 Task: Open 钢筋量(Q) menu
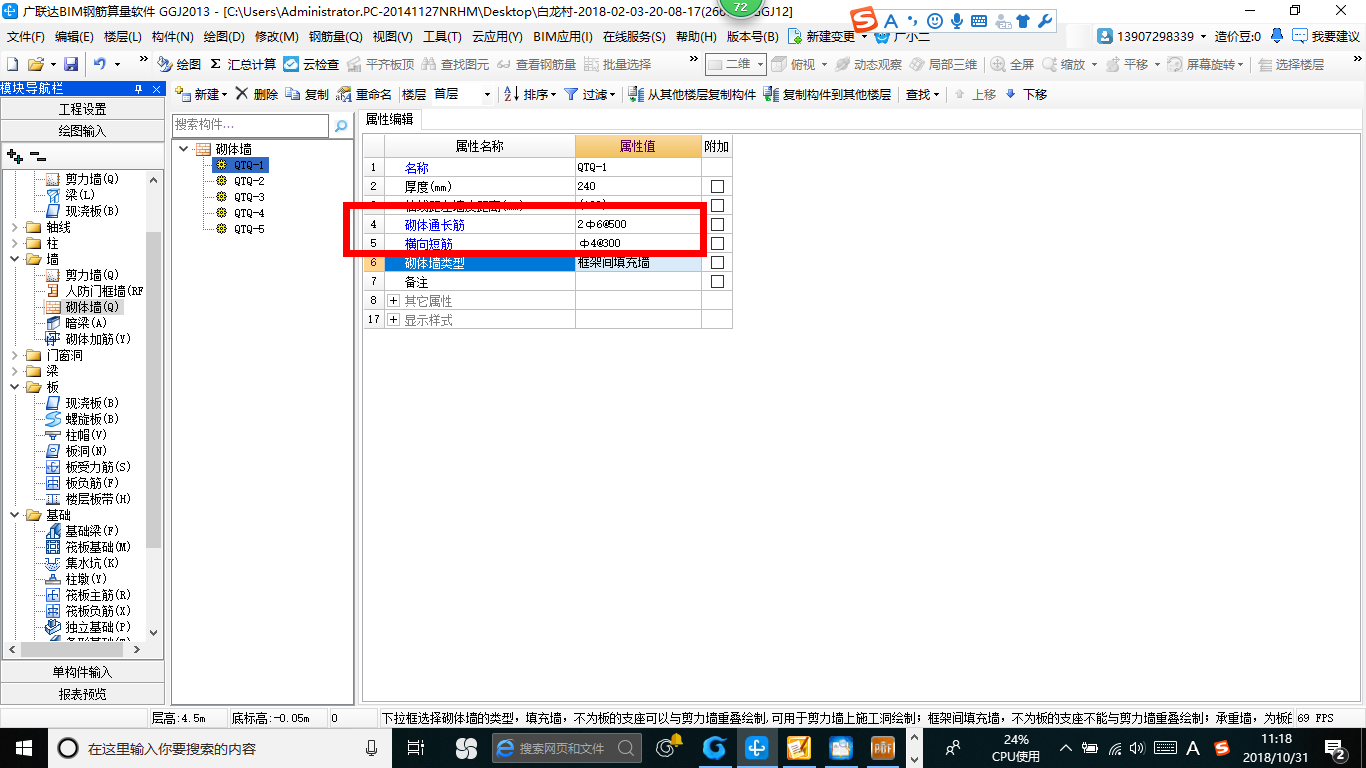pyautogui.click(x=335, y=36)
